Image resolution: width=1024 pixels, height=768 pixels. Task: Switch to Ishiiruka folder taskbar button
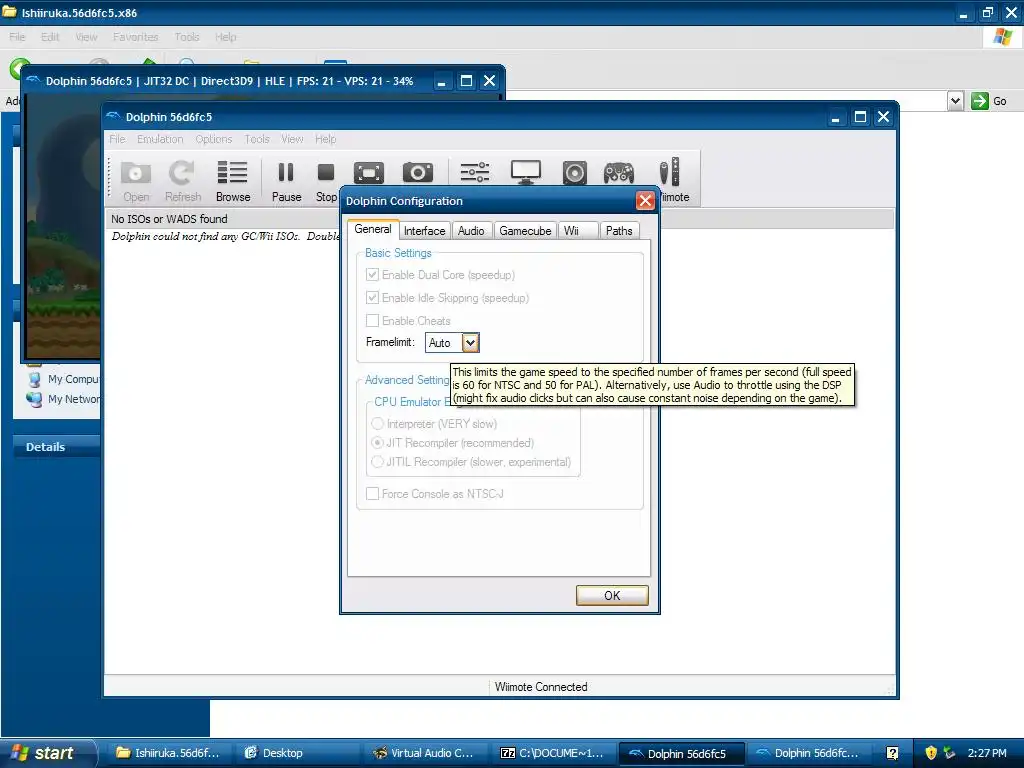[x=167, y=753]
